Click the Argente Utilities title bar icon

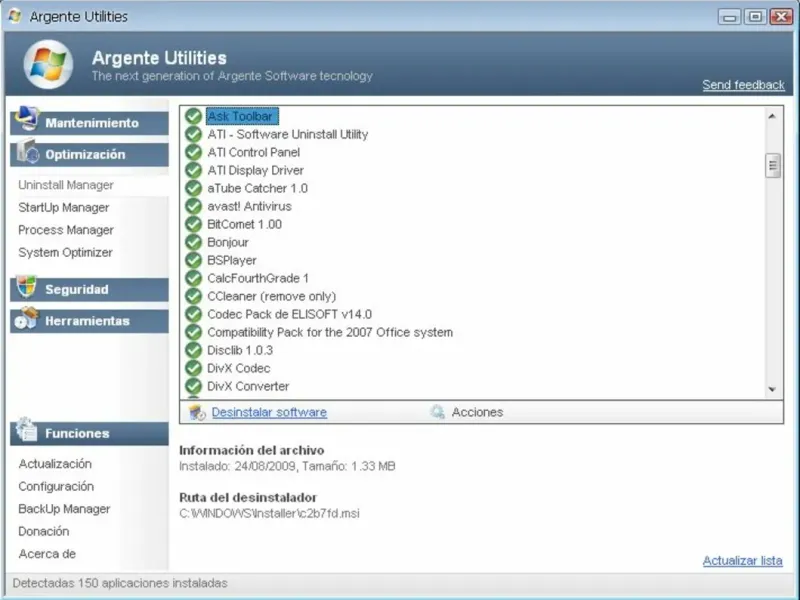15,16
